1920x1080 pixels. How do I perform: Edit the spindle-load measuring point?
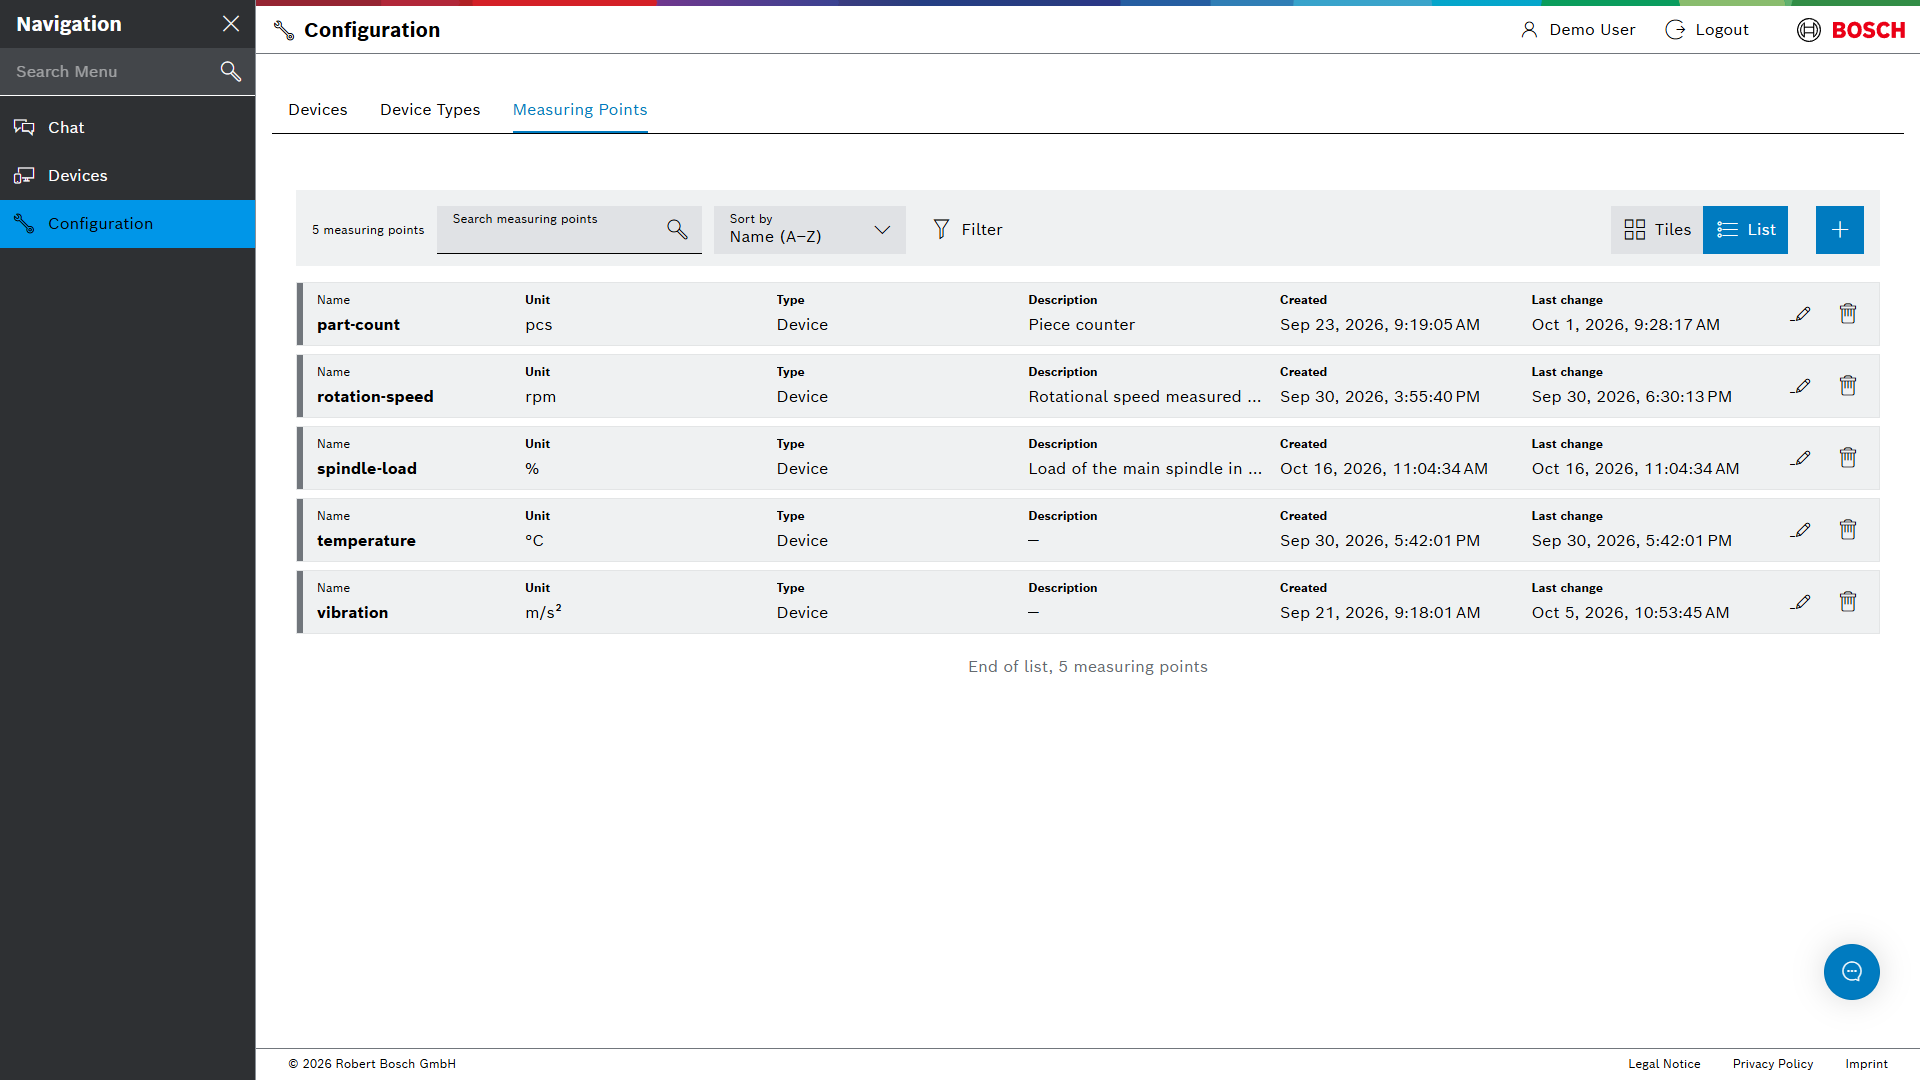pyautogui.click(x=1800, y=458)
